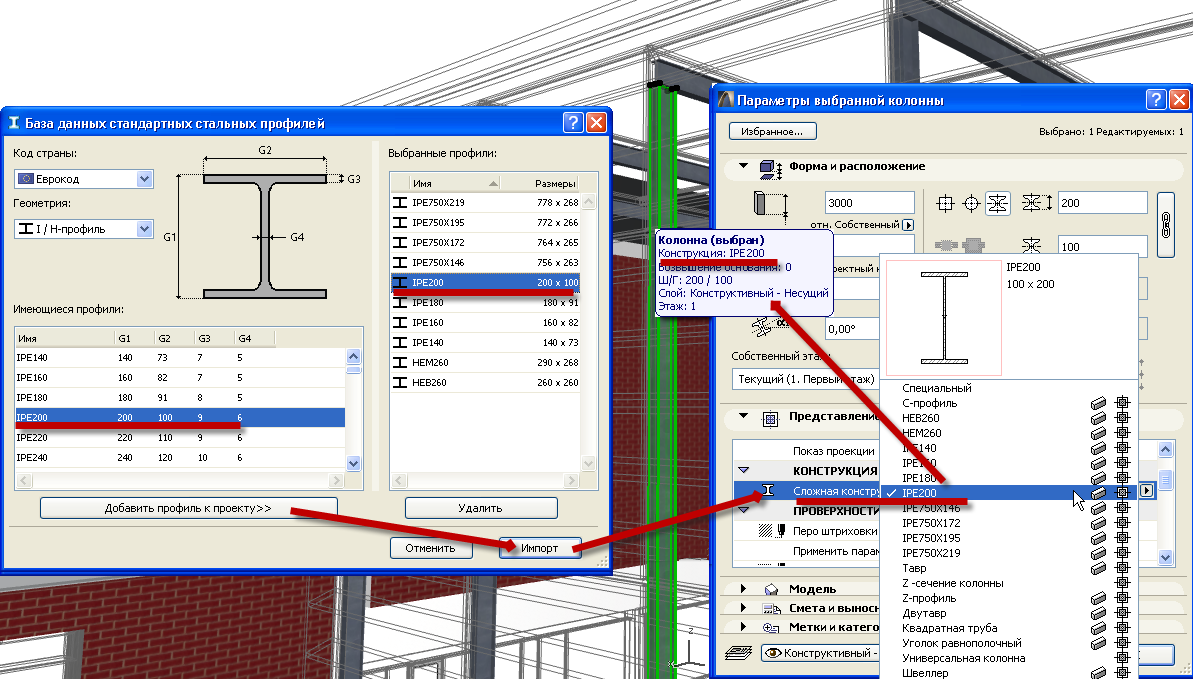Click help button of steel profiles database dialog

(573, 123)
